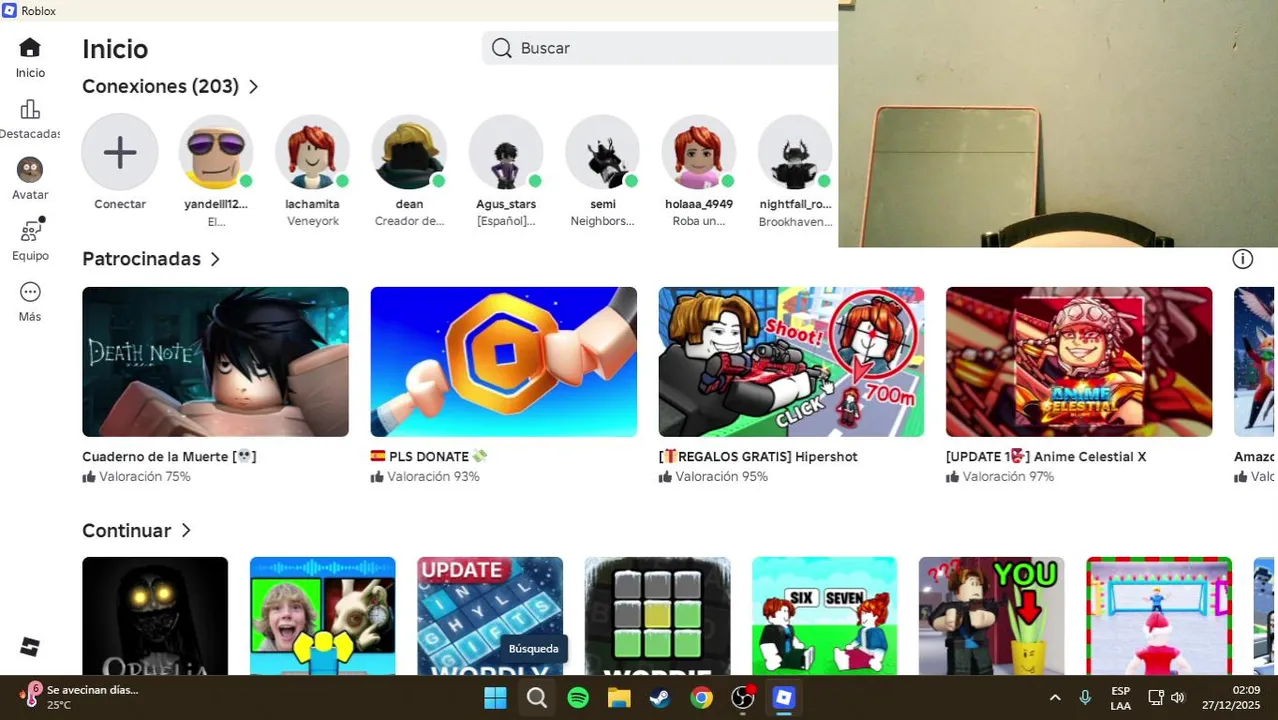Open the Inicio home icon in sidebar
Screen dimensions: 1278x720
pos(30,48)
